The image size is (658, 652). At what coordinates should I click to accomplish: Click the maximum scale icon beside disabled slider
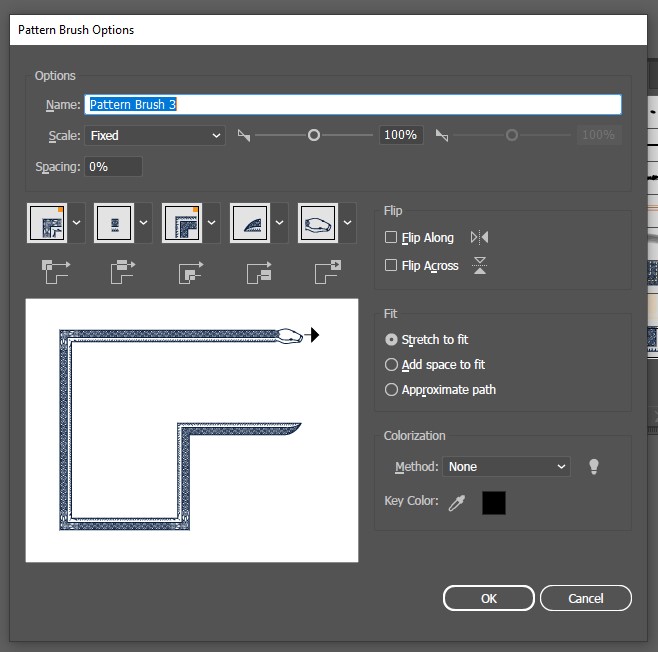point(442,135)
